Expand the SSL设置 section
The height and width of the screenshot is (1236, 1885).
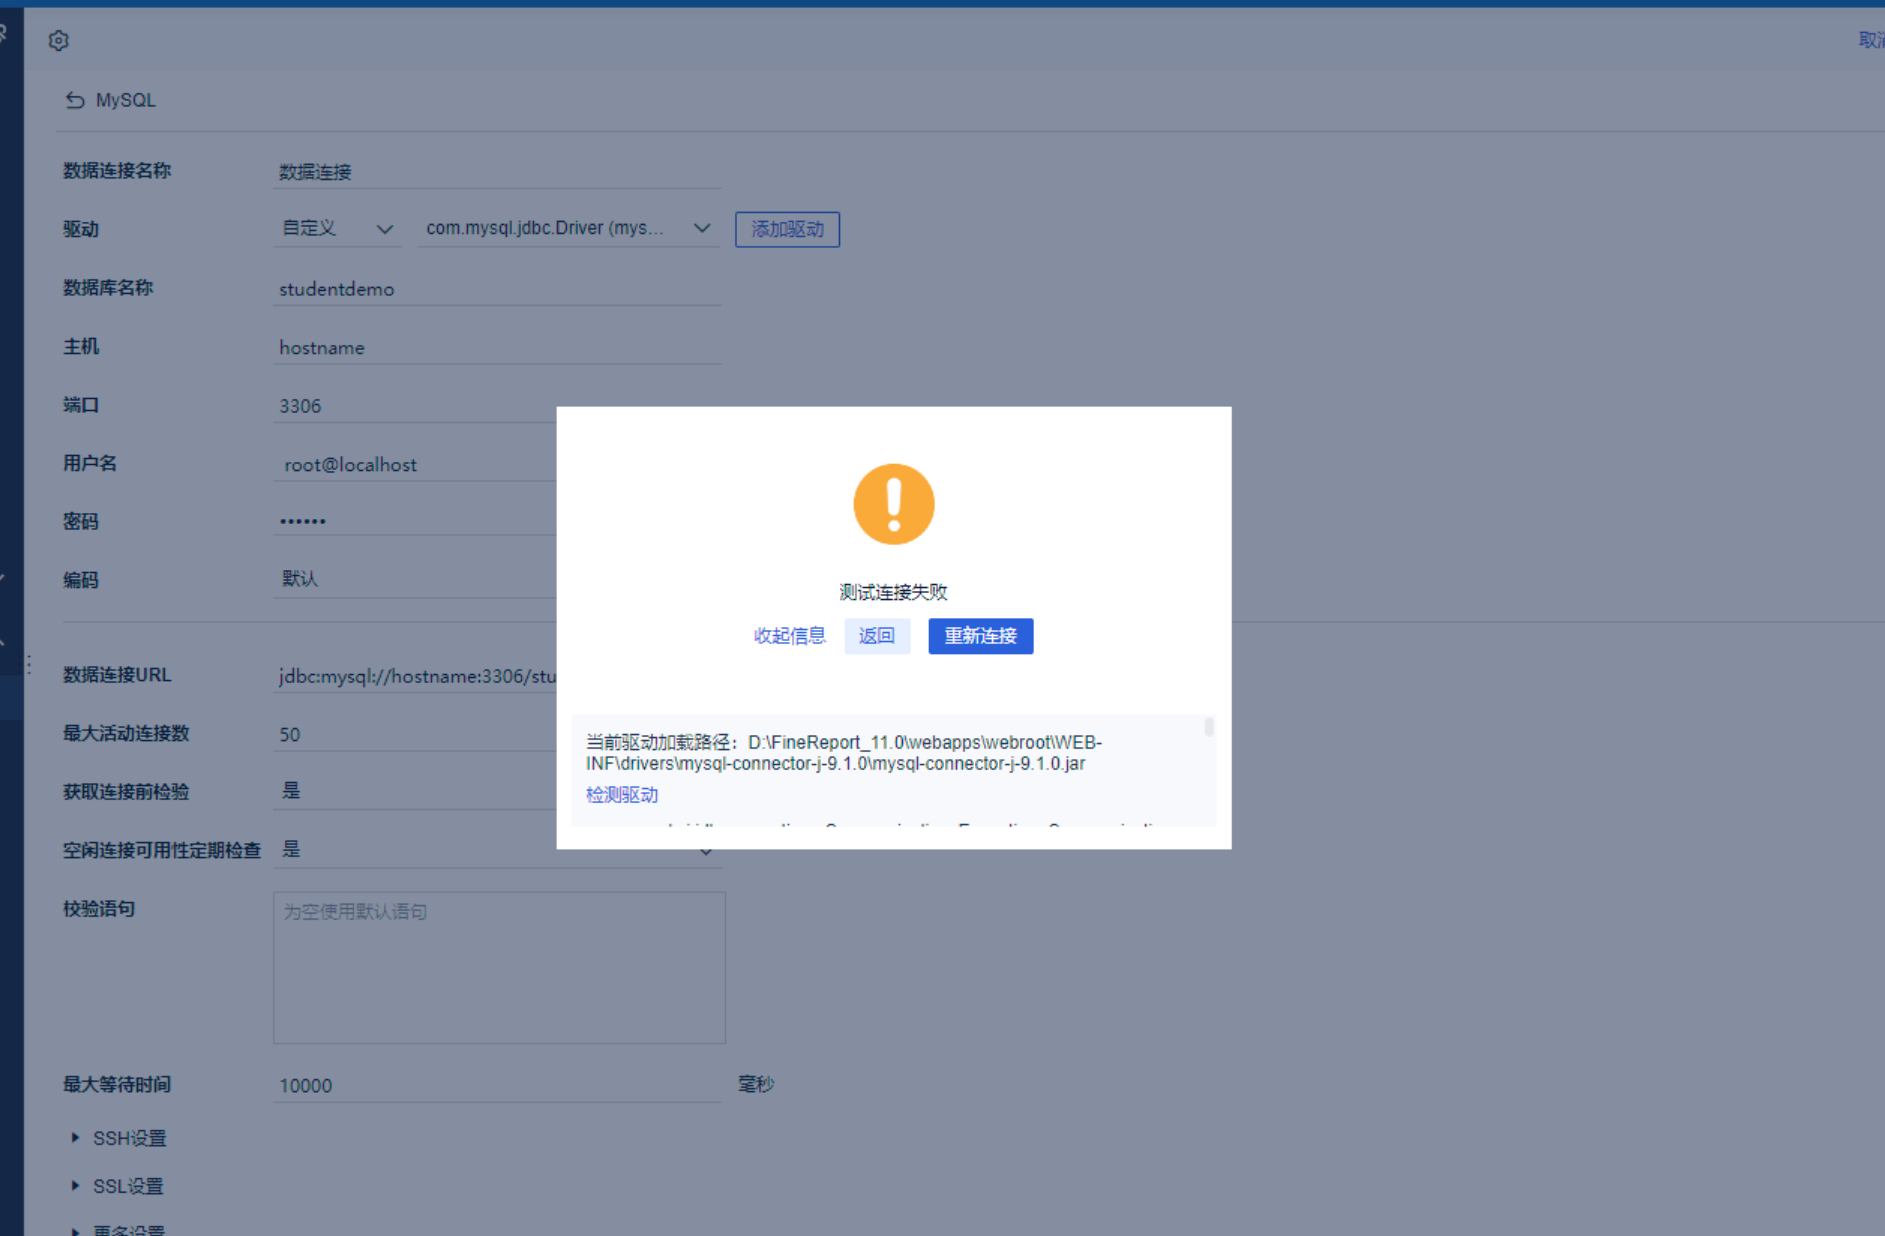click(117, 1186)
